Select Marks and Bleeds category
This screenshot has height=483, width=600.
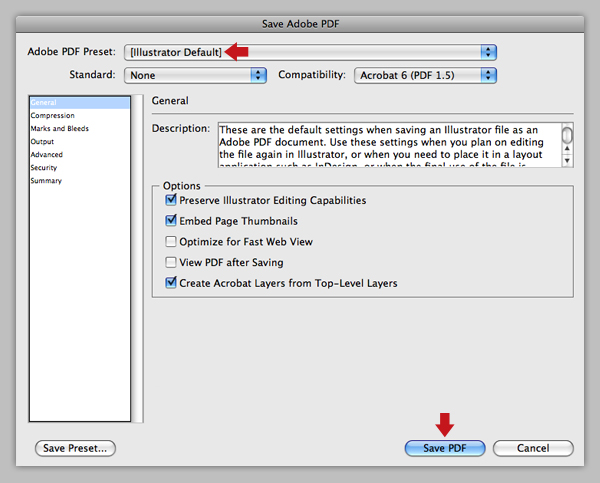click(80, 129)
